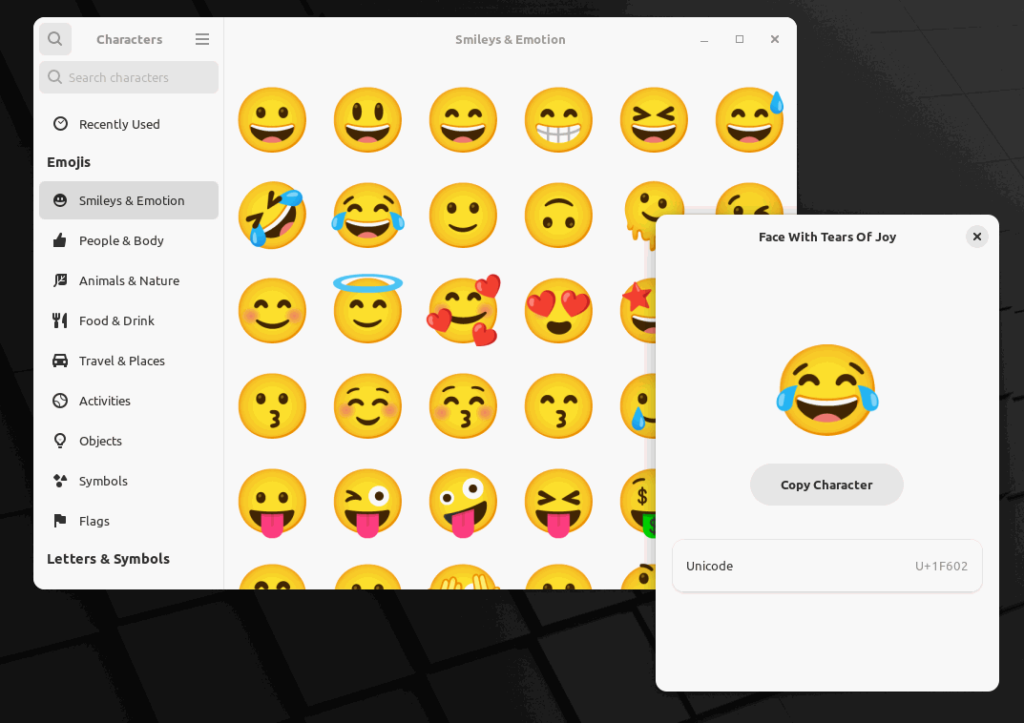The width and height of the screenshot is (1024, 723).
Task: Select the Travel & Places car icon
Action: click(61, 360)
